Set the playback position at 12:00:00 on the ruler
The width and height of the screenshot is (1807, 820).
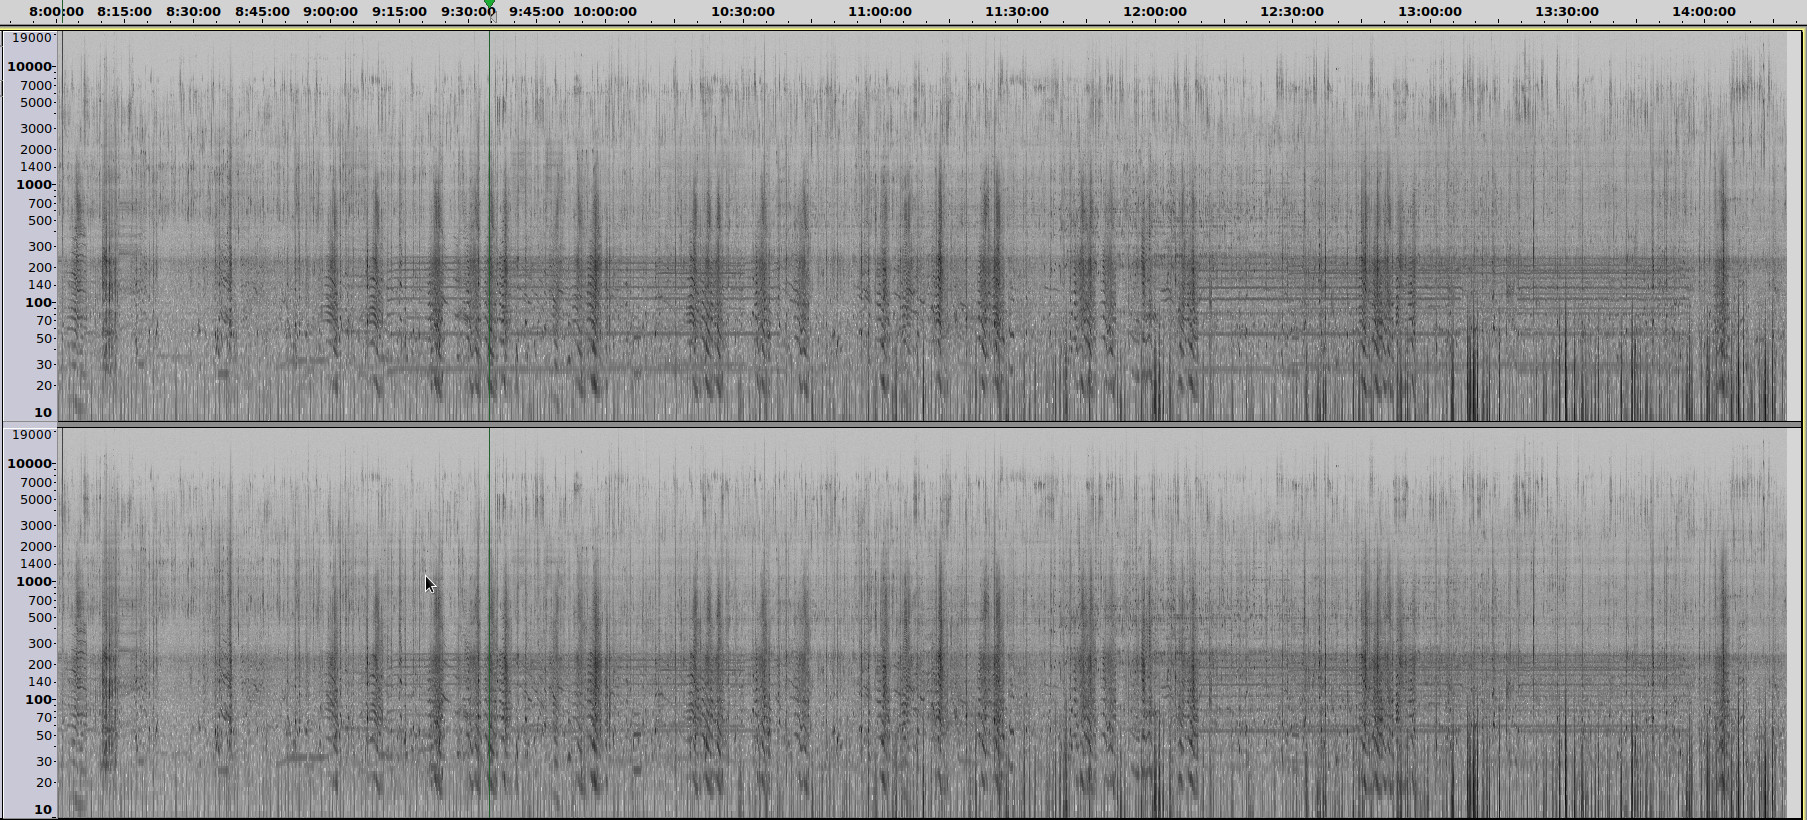click(1154, 12)
